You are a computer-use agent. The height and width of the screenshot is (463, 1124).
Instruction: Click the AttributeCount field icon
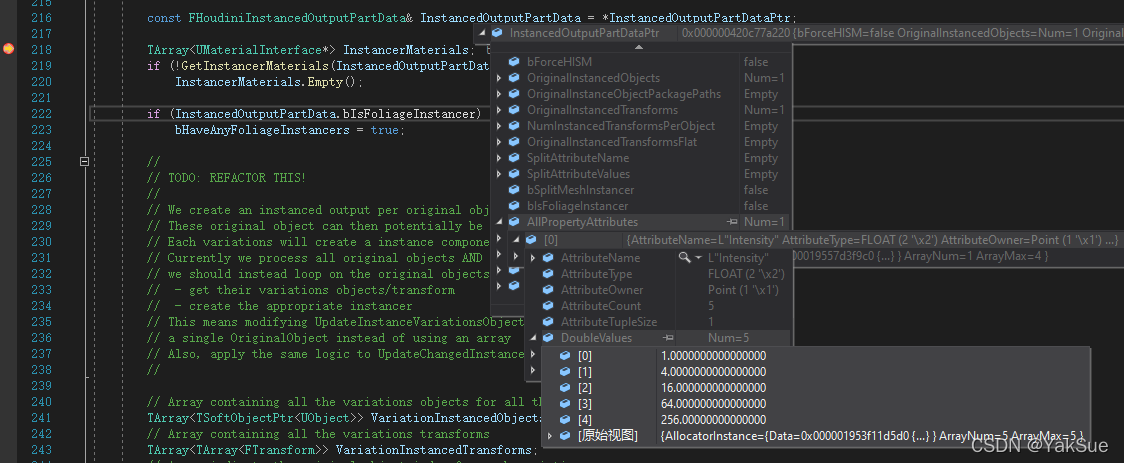pyautogui.click(x=548, y=306)
